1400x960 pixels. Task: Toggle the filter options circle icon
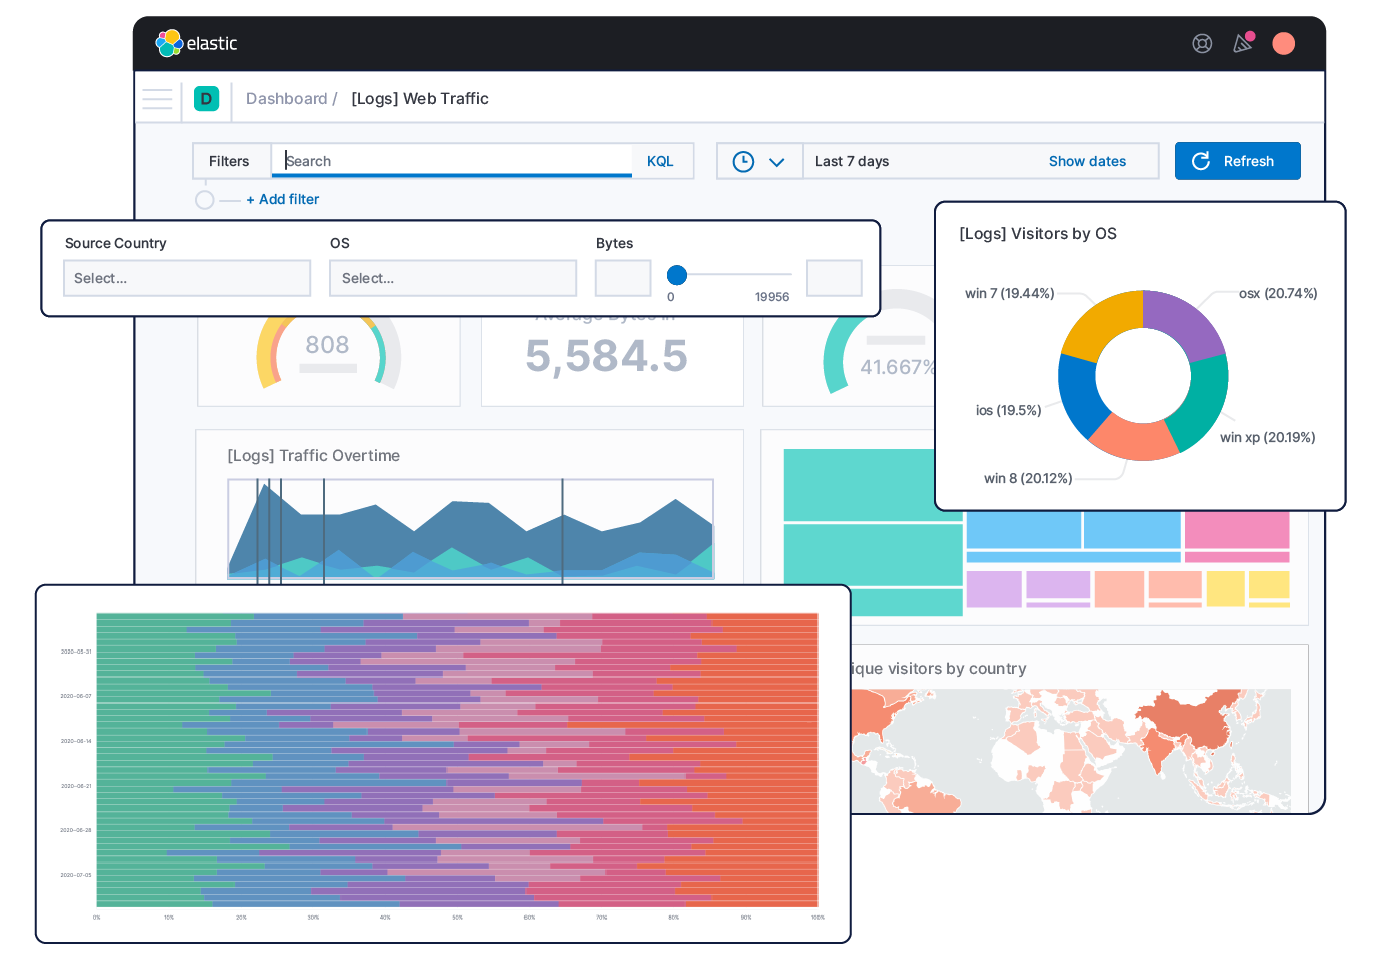click(x=205, y=200)
